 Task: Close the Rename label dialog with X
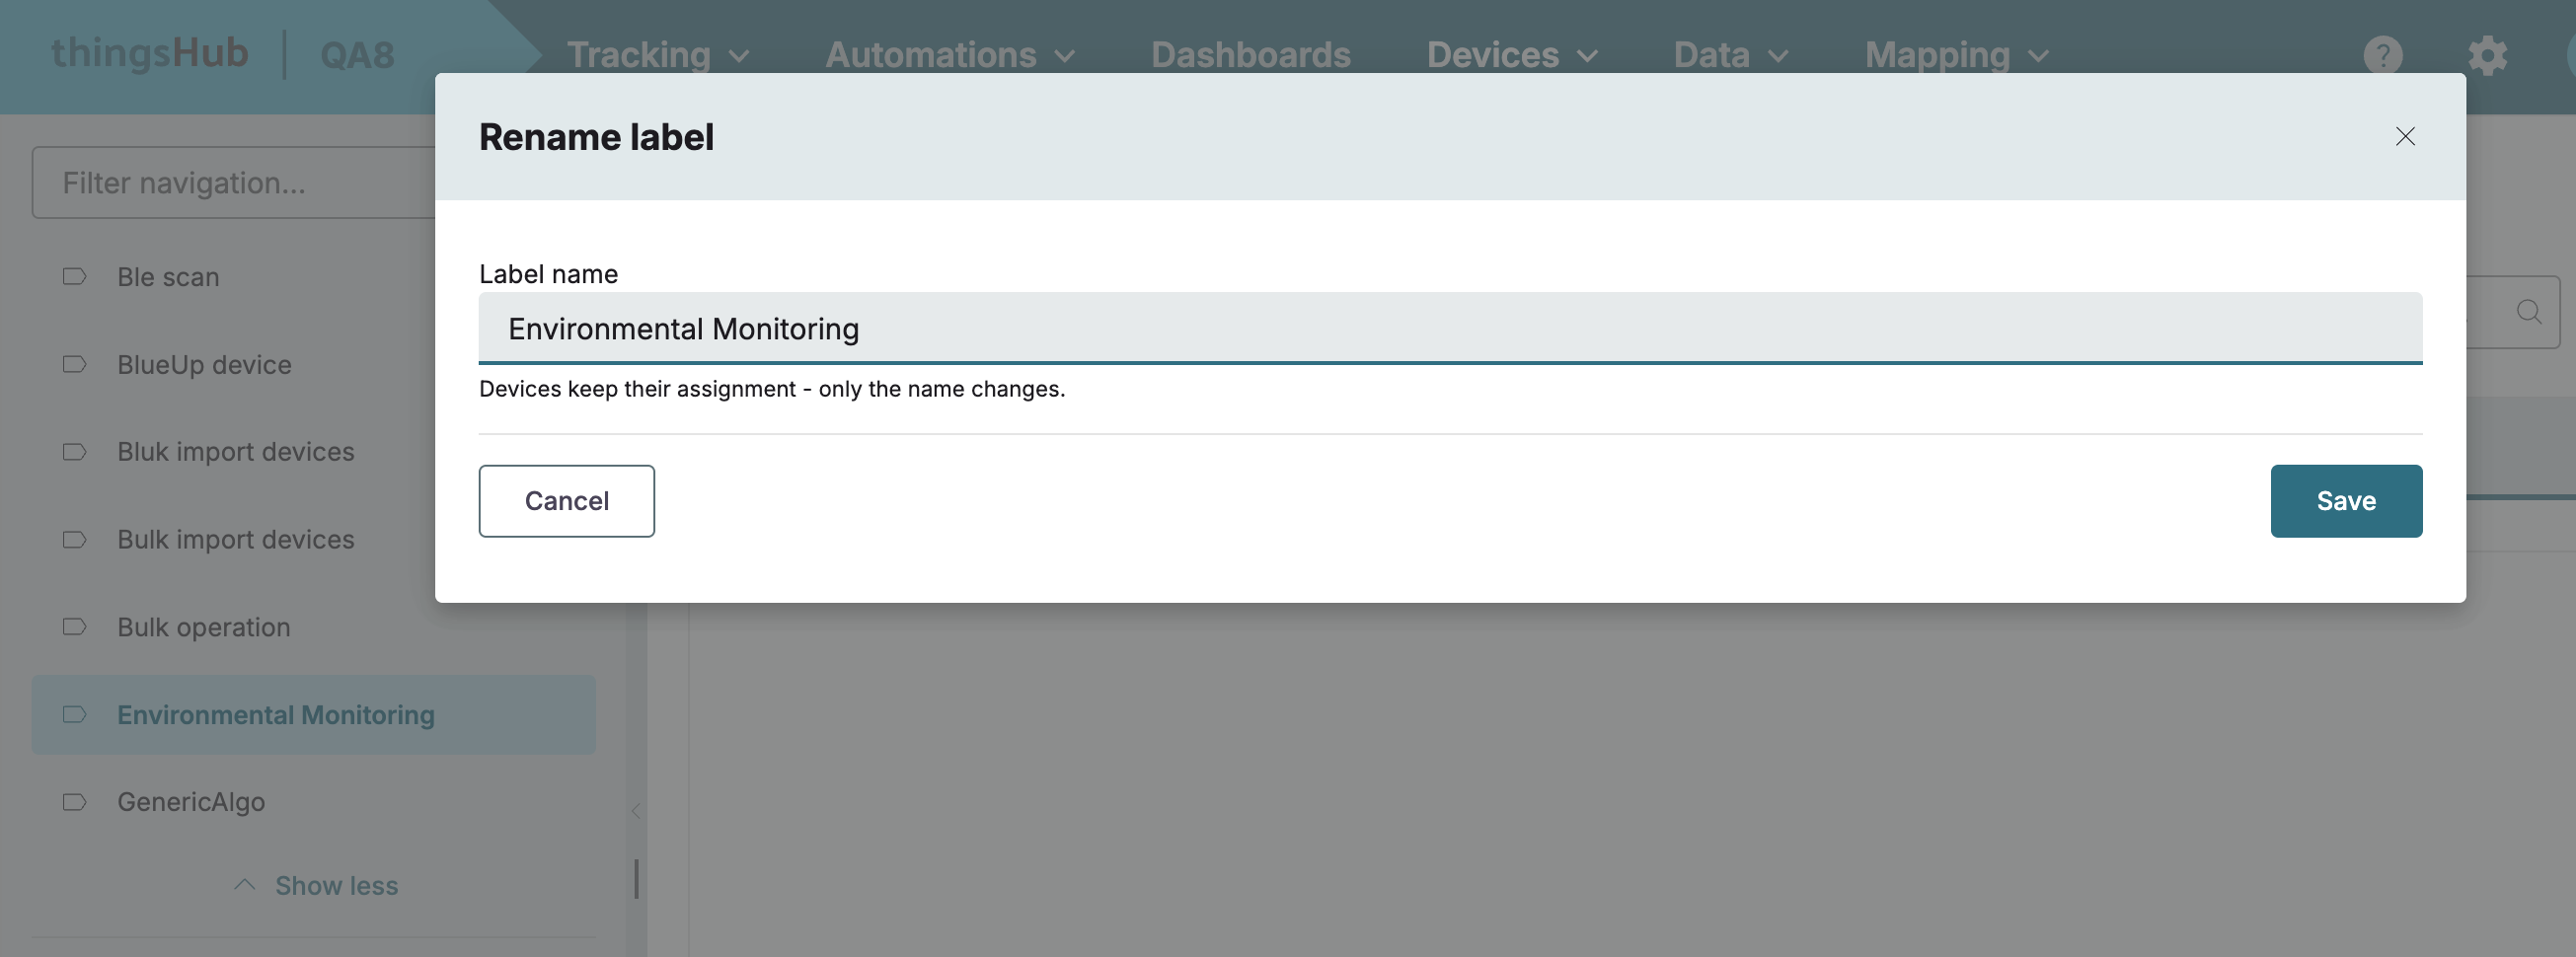[x=2404, y=137]
